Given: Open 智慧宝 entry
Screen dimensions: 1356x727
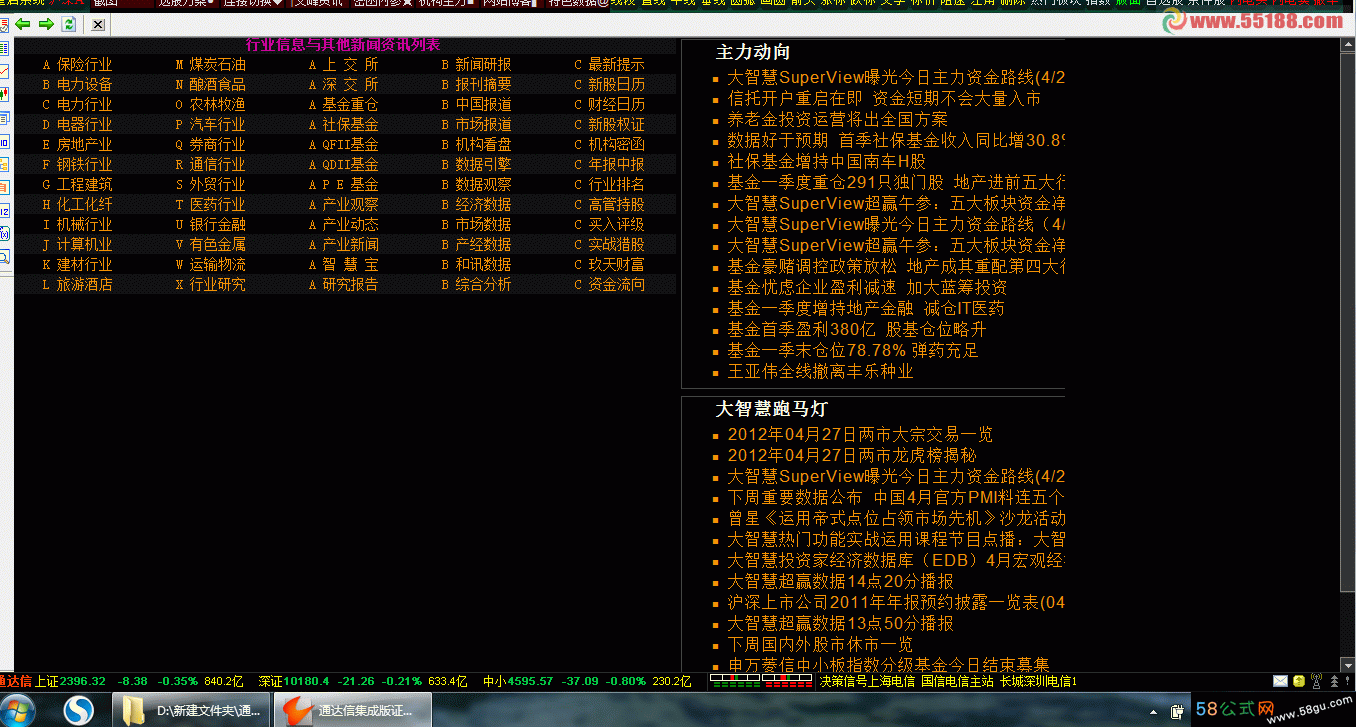Looking at the screenshot, I should coord(350,265).
